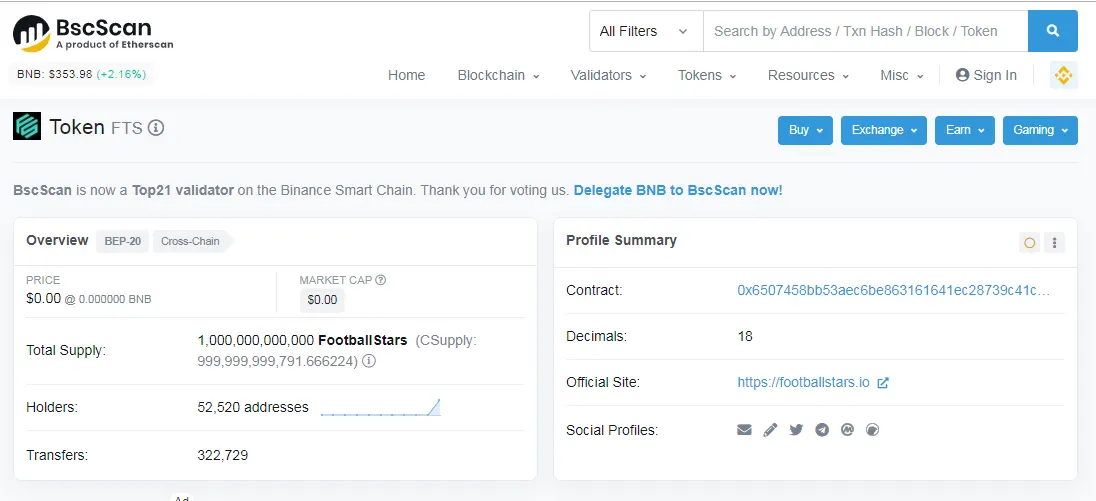Click the Decimals value 18
Viewport: 1096px width, 501px height.
(x=745, y=336)
